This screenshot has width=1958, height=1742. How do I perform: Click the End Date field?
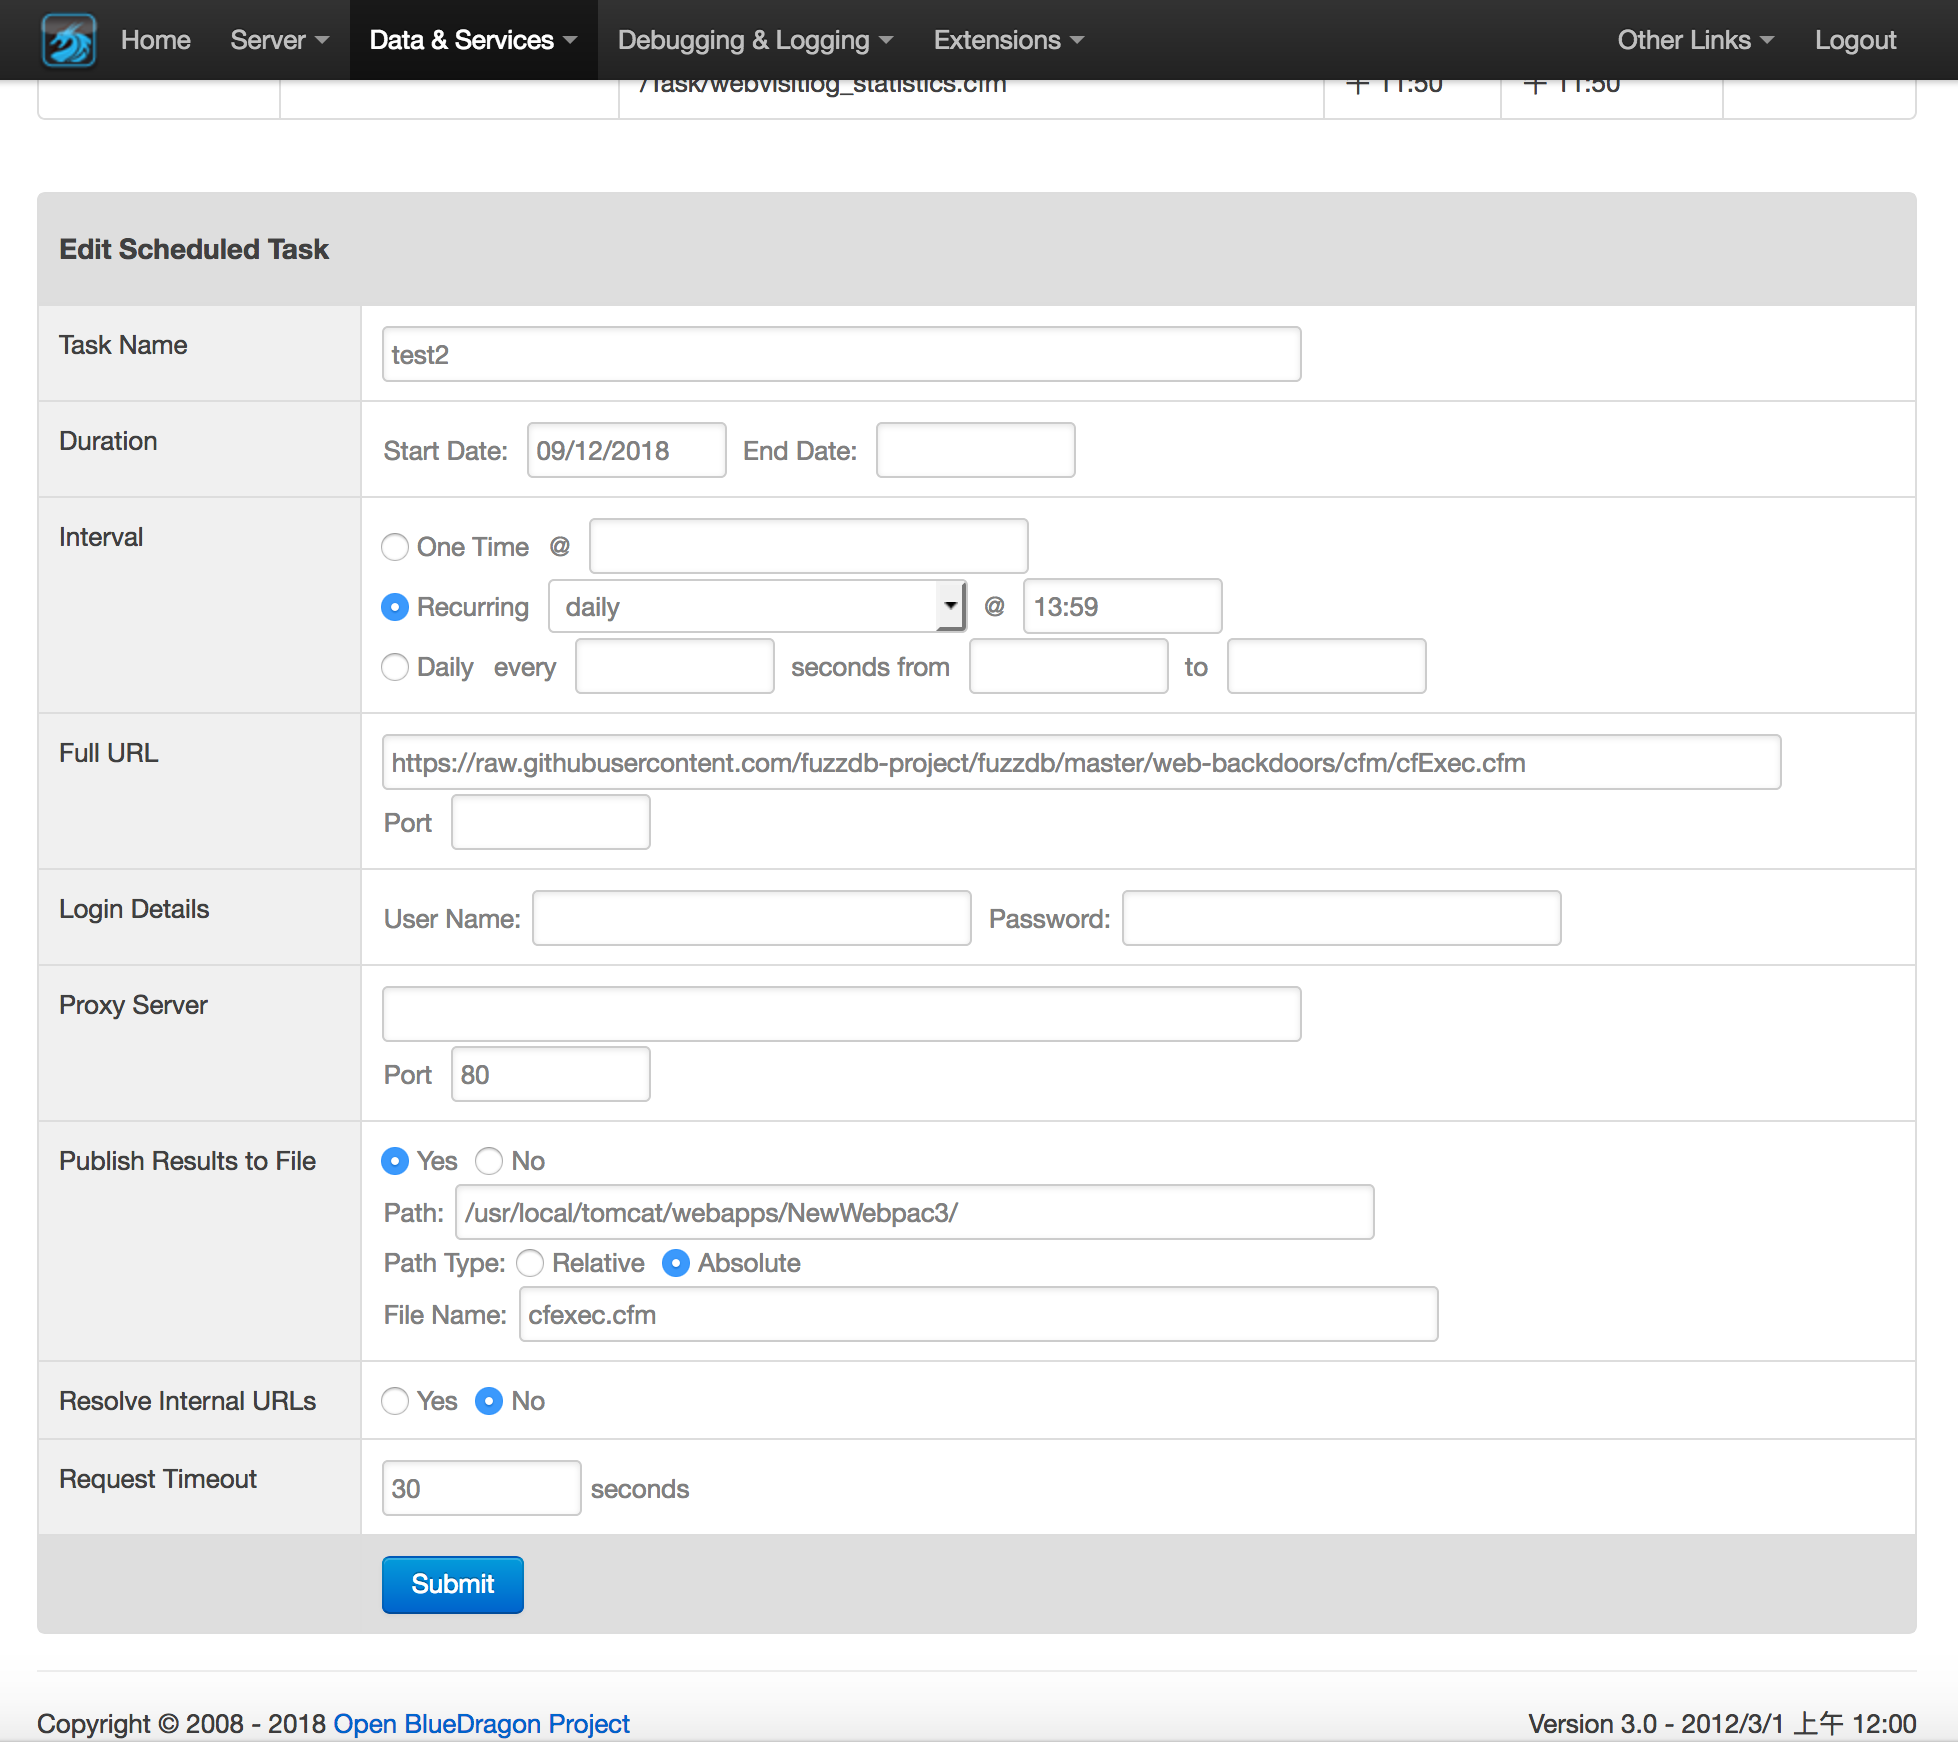[975, 450]
